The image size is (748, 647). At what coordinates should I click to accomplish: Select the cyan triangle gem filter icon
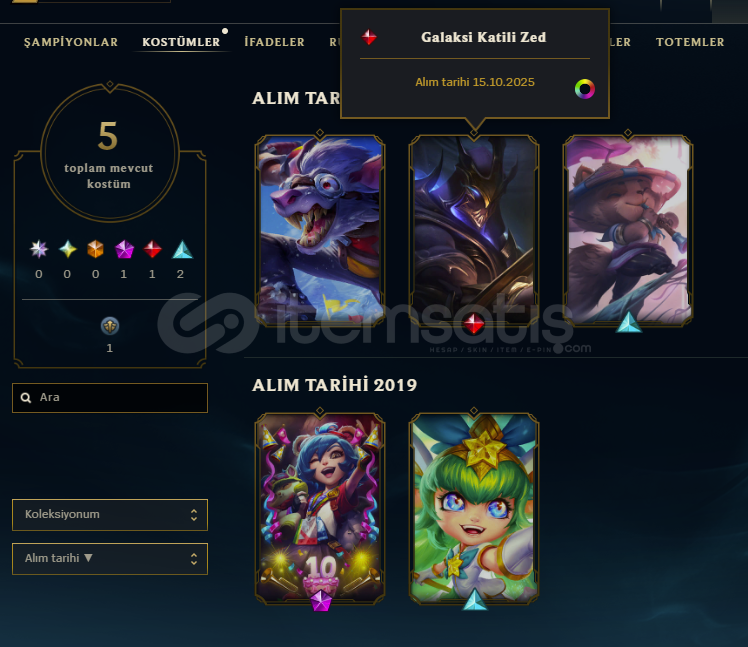click(x=182, y=249)
